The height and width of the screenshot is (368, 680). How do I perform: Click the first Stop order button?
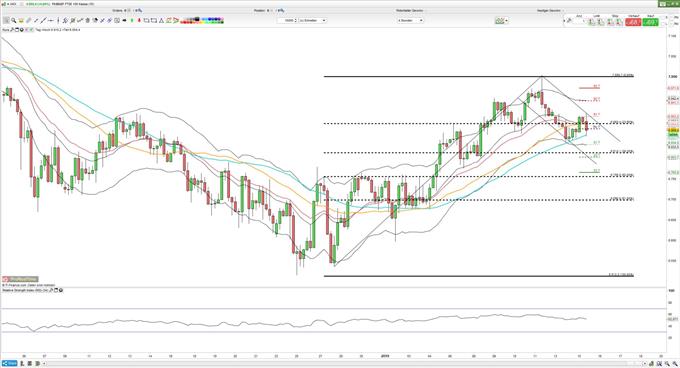(610, 21)
